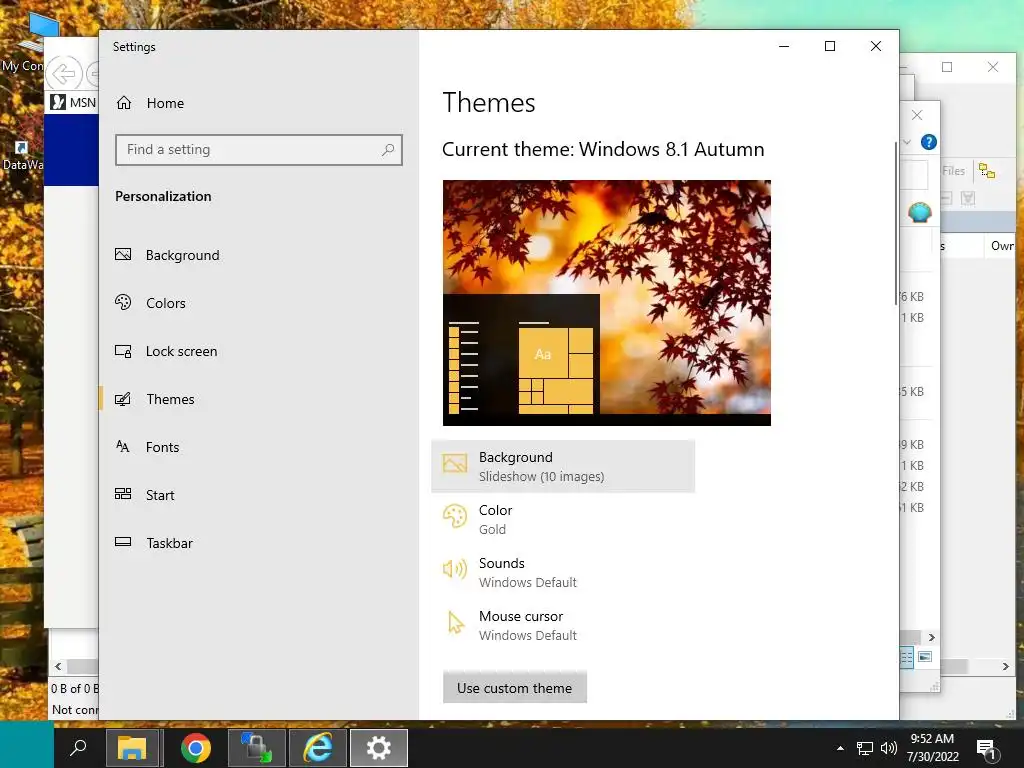The height and width of the screenshot is (768, 1024).
Task: Click the gold palette Color icon
Action: pyautogui.click(x=455, y=516)
